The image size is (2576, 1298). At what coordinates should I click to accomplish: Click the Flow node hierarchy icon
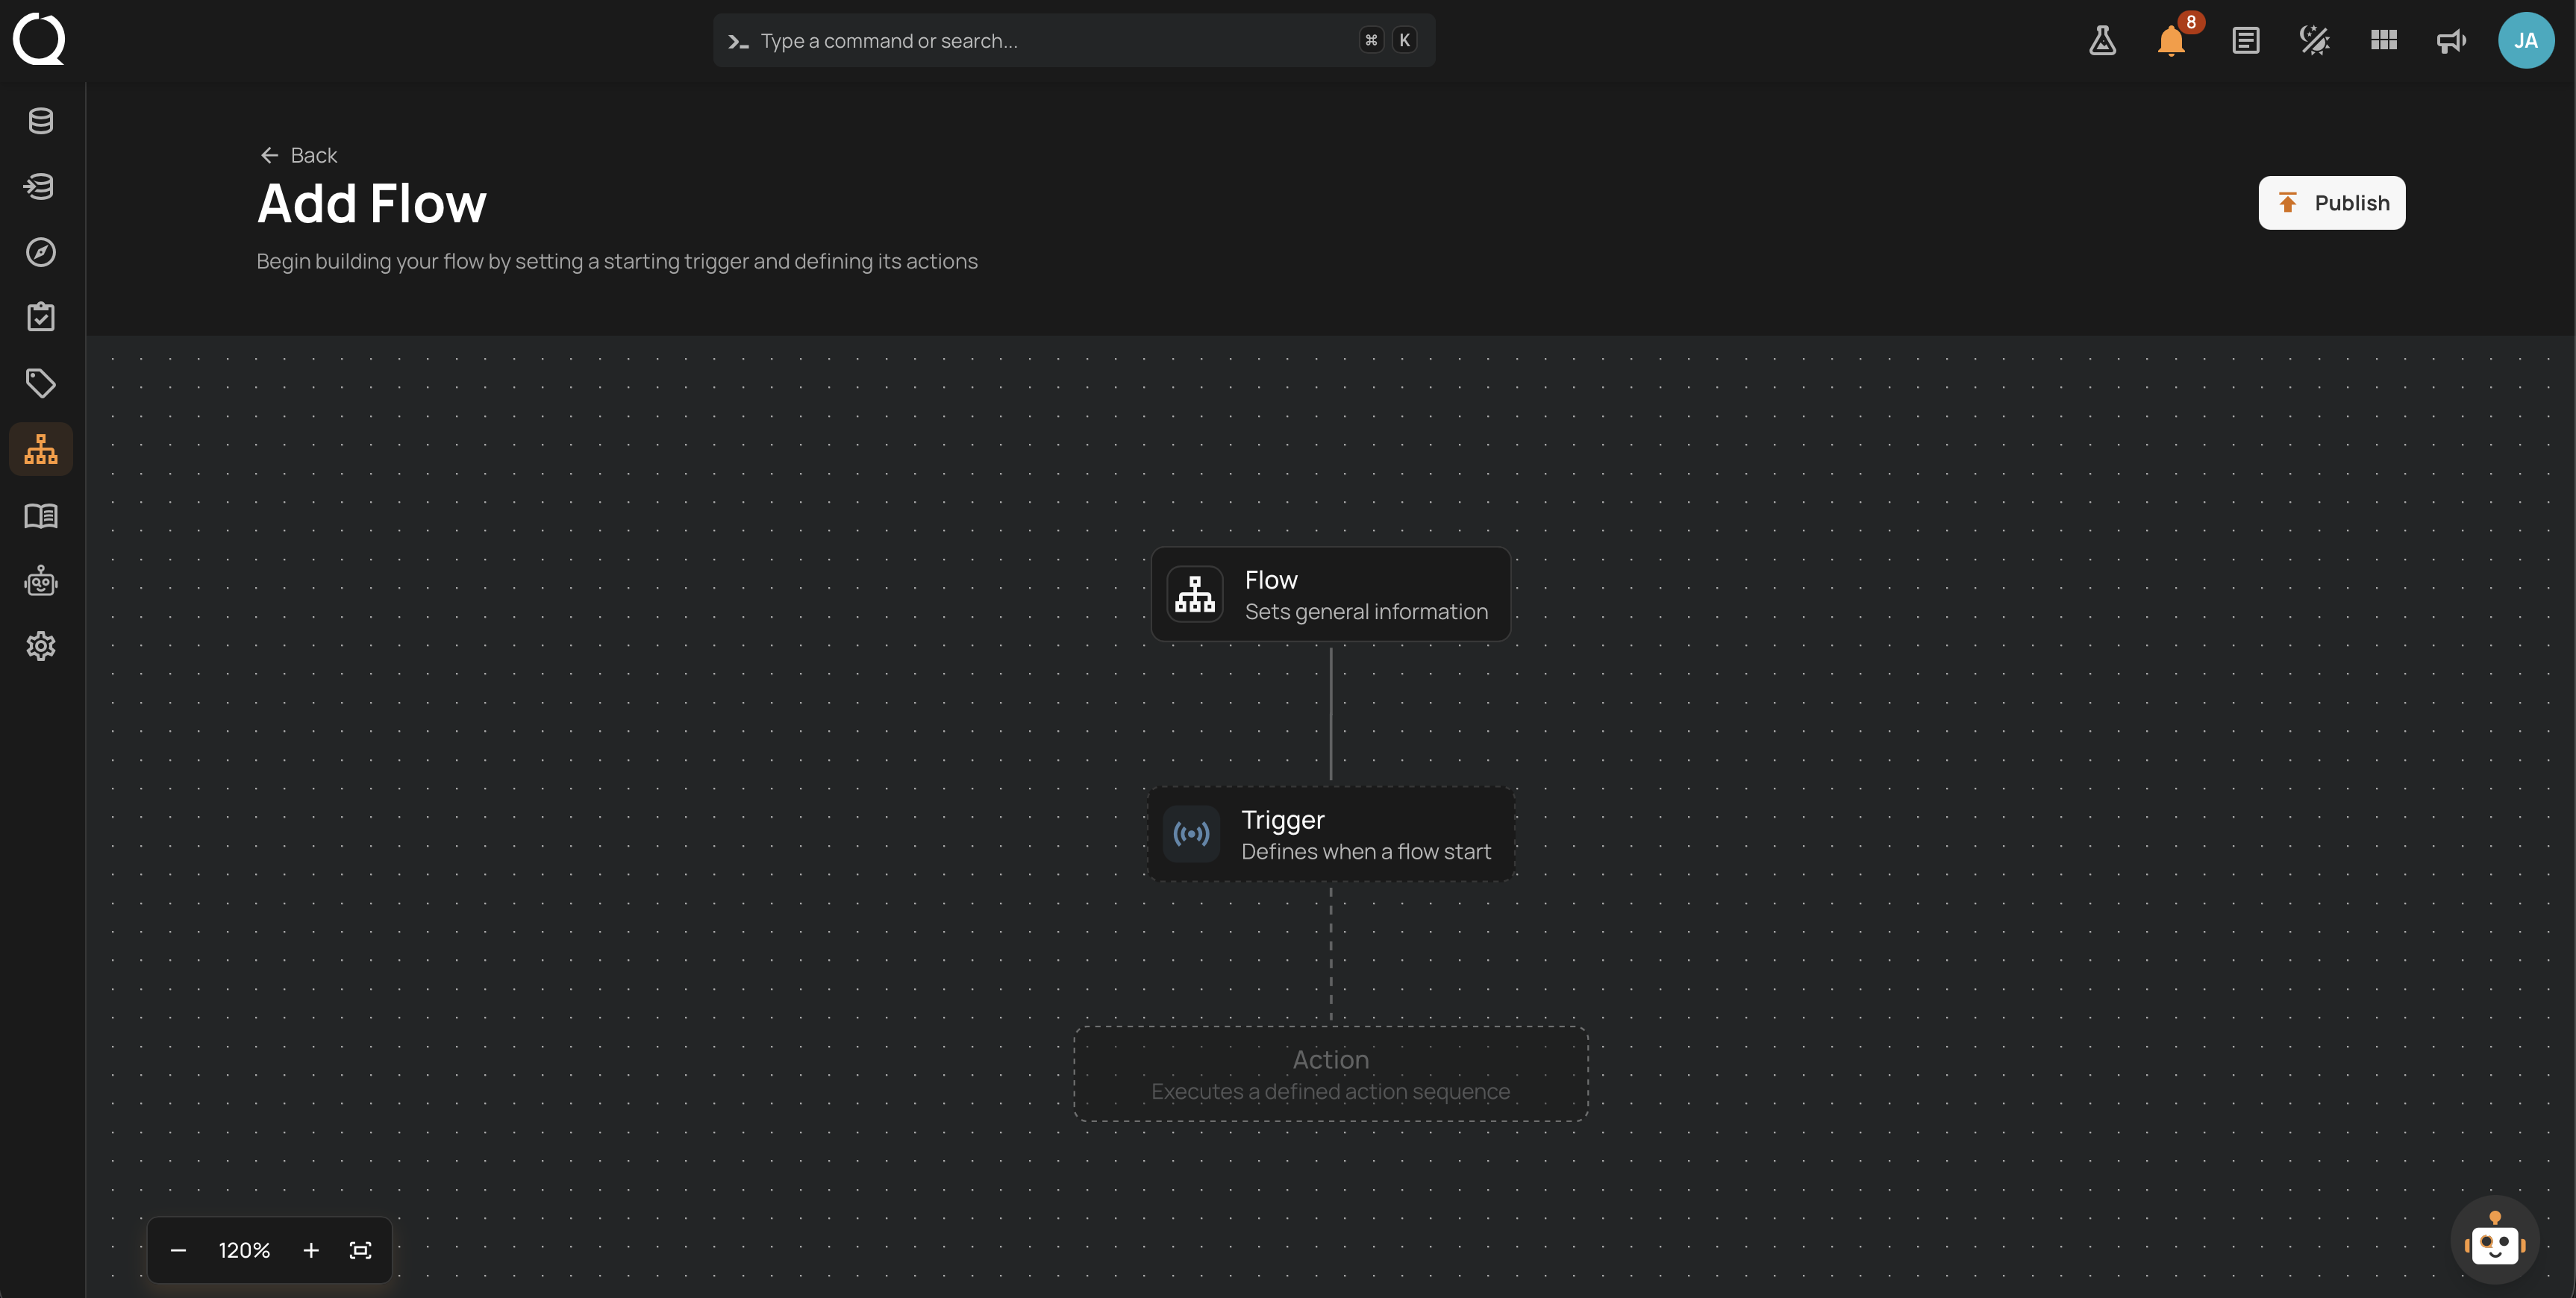point(1195,594)
